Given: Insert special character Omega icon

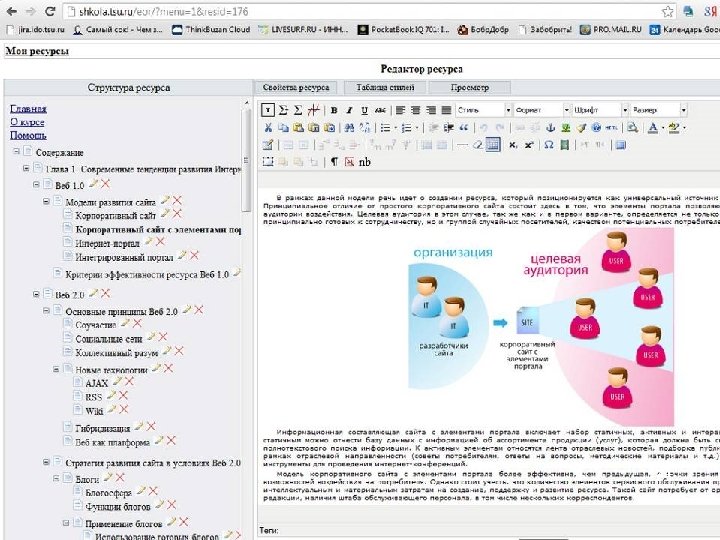Looking at the screenshot, I should tap(549, 145).
